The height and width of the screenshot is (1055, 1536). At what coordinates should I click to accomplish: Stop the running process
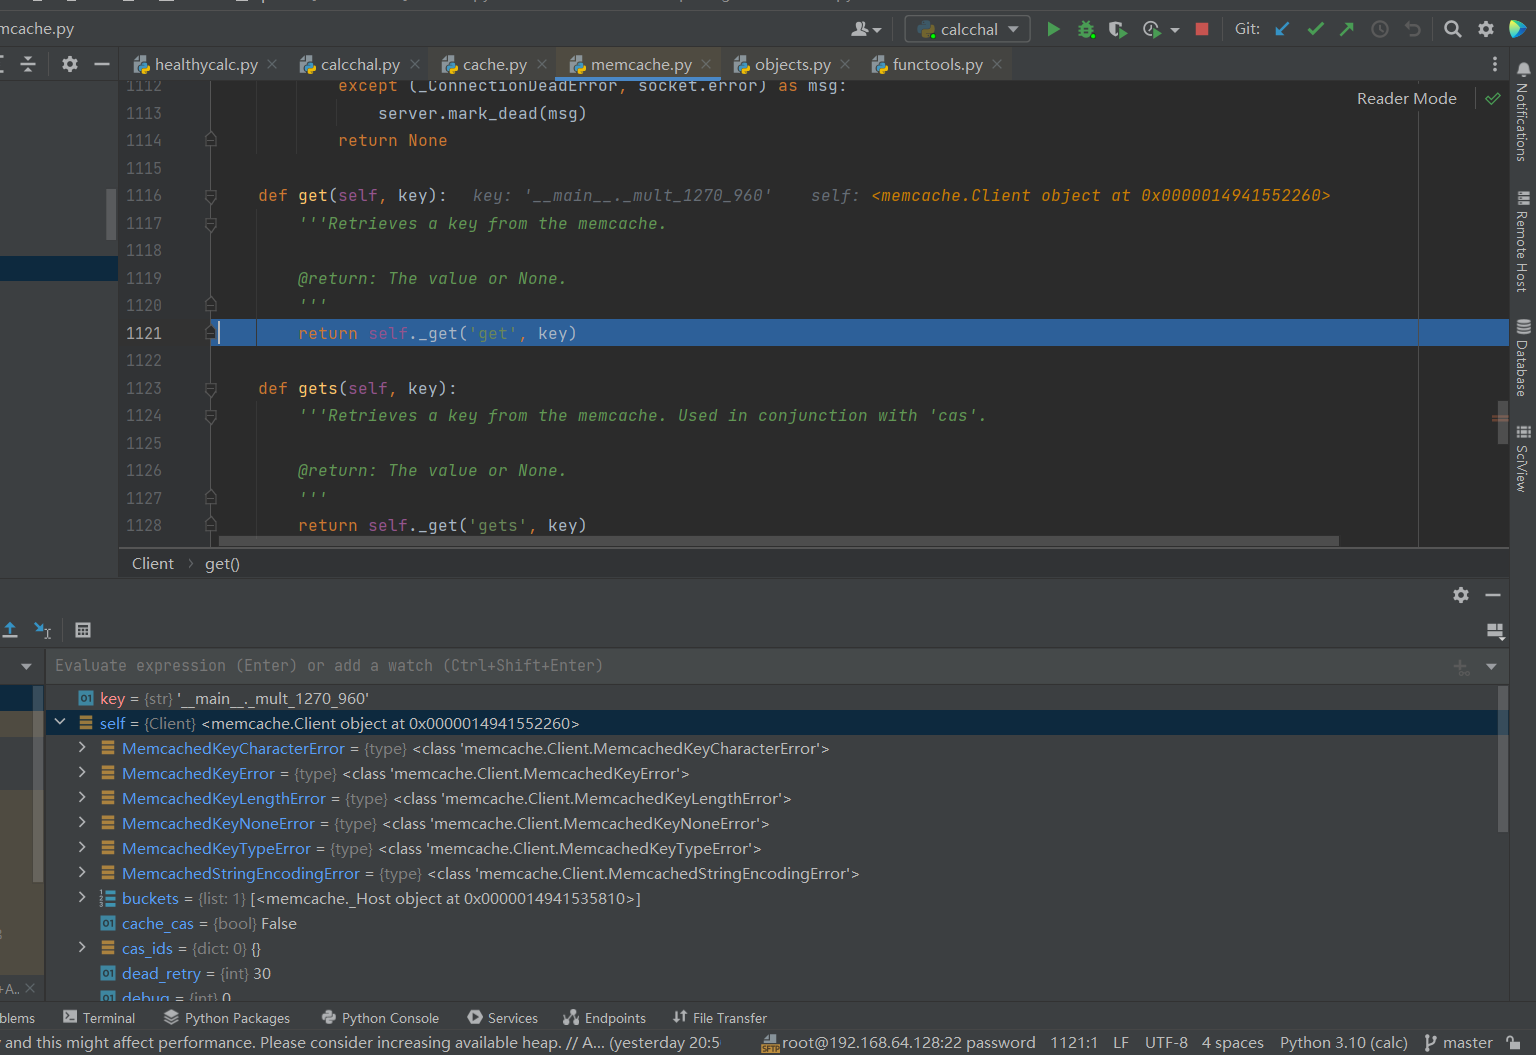pos(1202,29)
